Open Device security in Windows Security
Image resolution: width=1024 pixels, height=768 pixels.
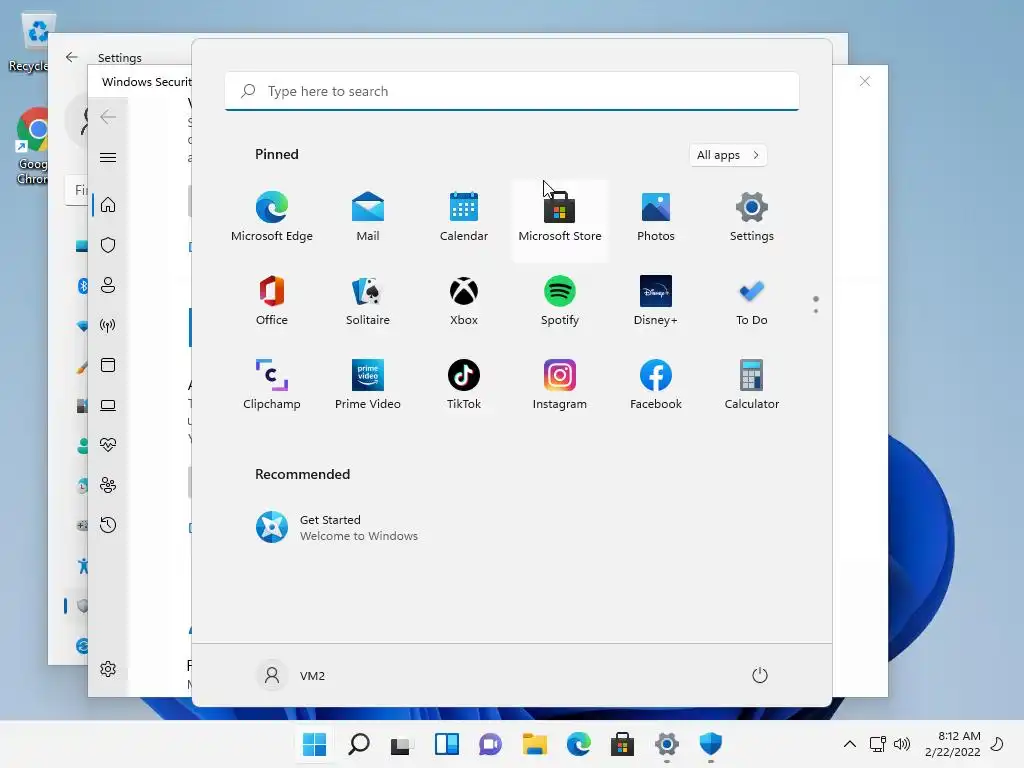(108, 406)
